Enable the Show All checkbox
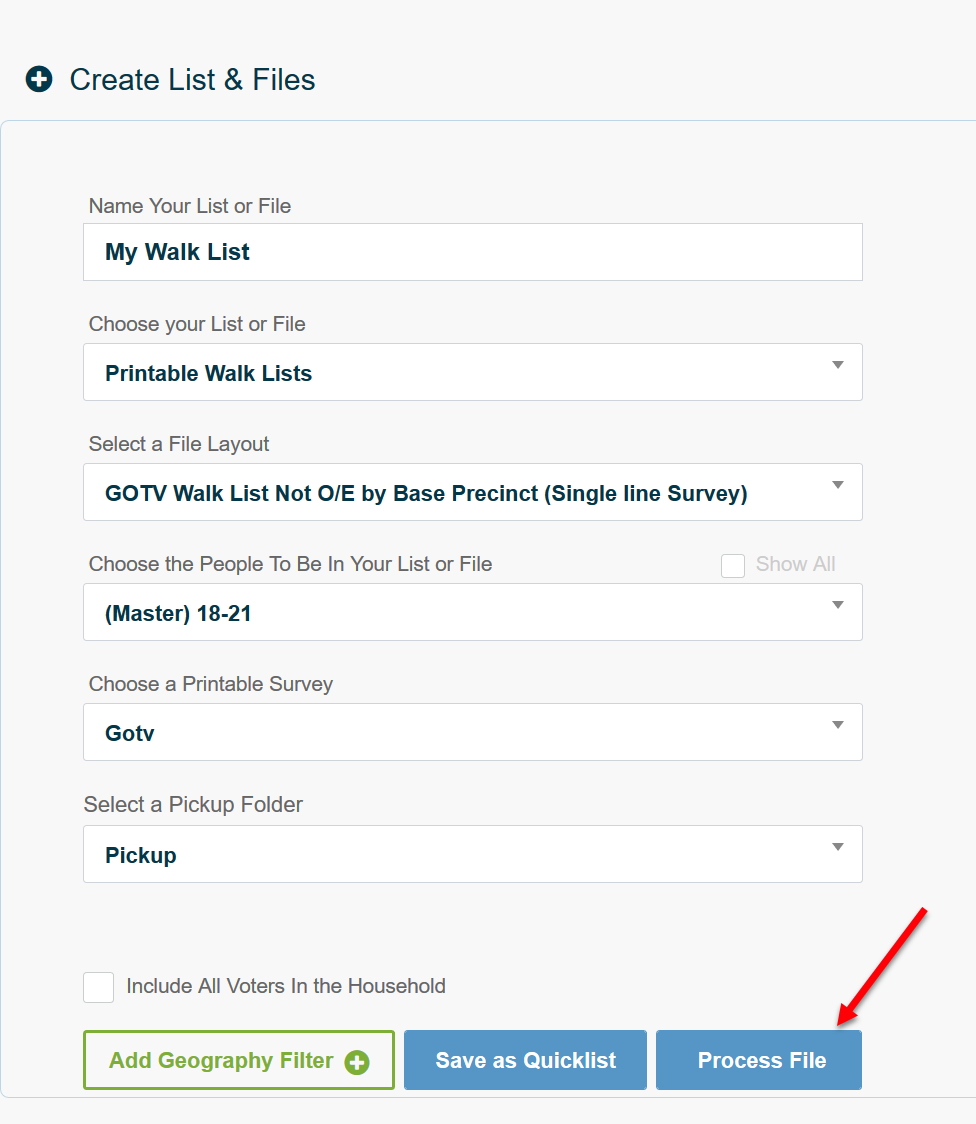976x1124 pixels. pos(733,565)
